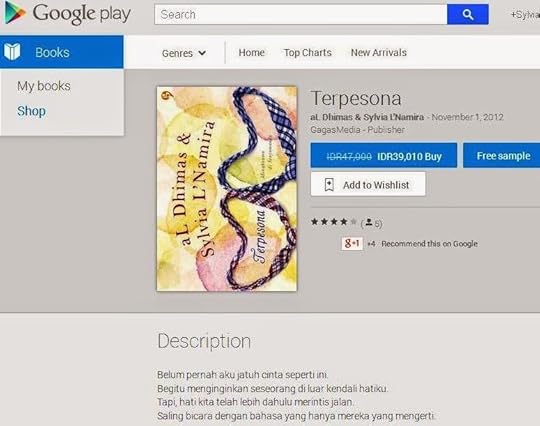The image size is (540, 426).
Task: Click the blue magnifier search button
Action: click(467, 14)
